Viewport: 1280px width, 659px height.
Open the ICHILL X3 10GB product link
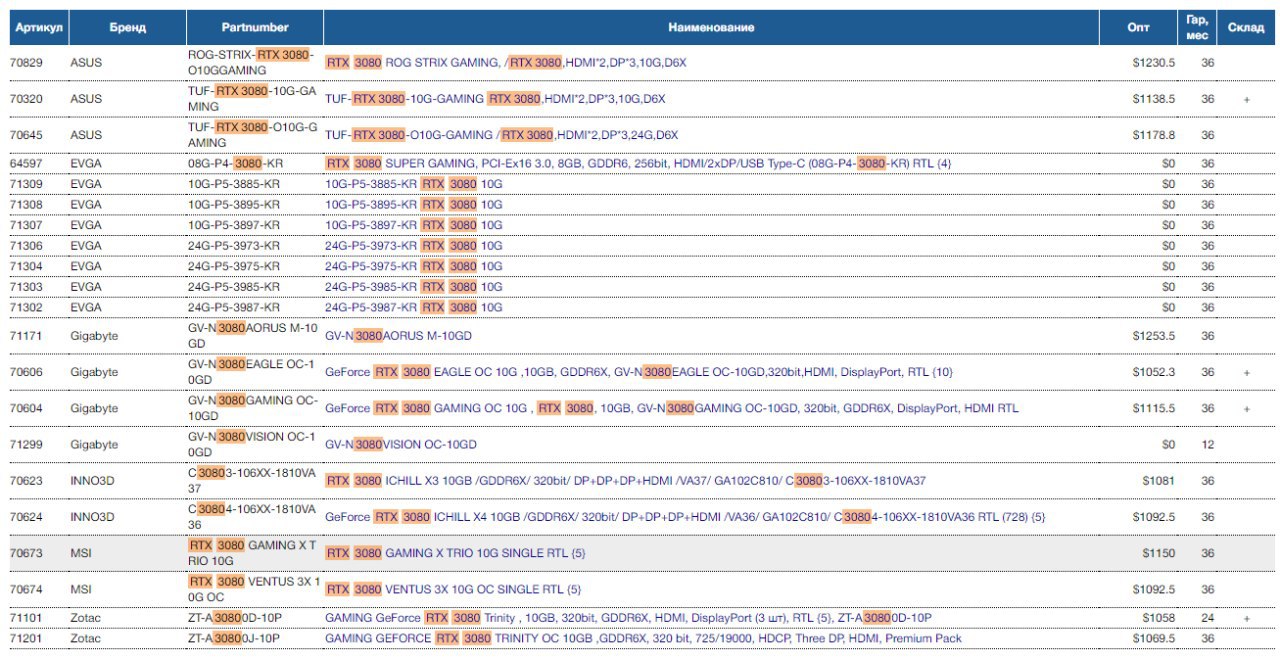(x=626, y=481)
